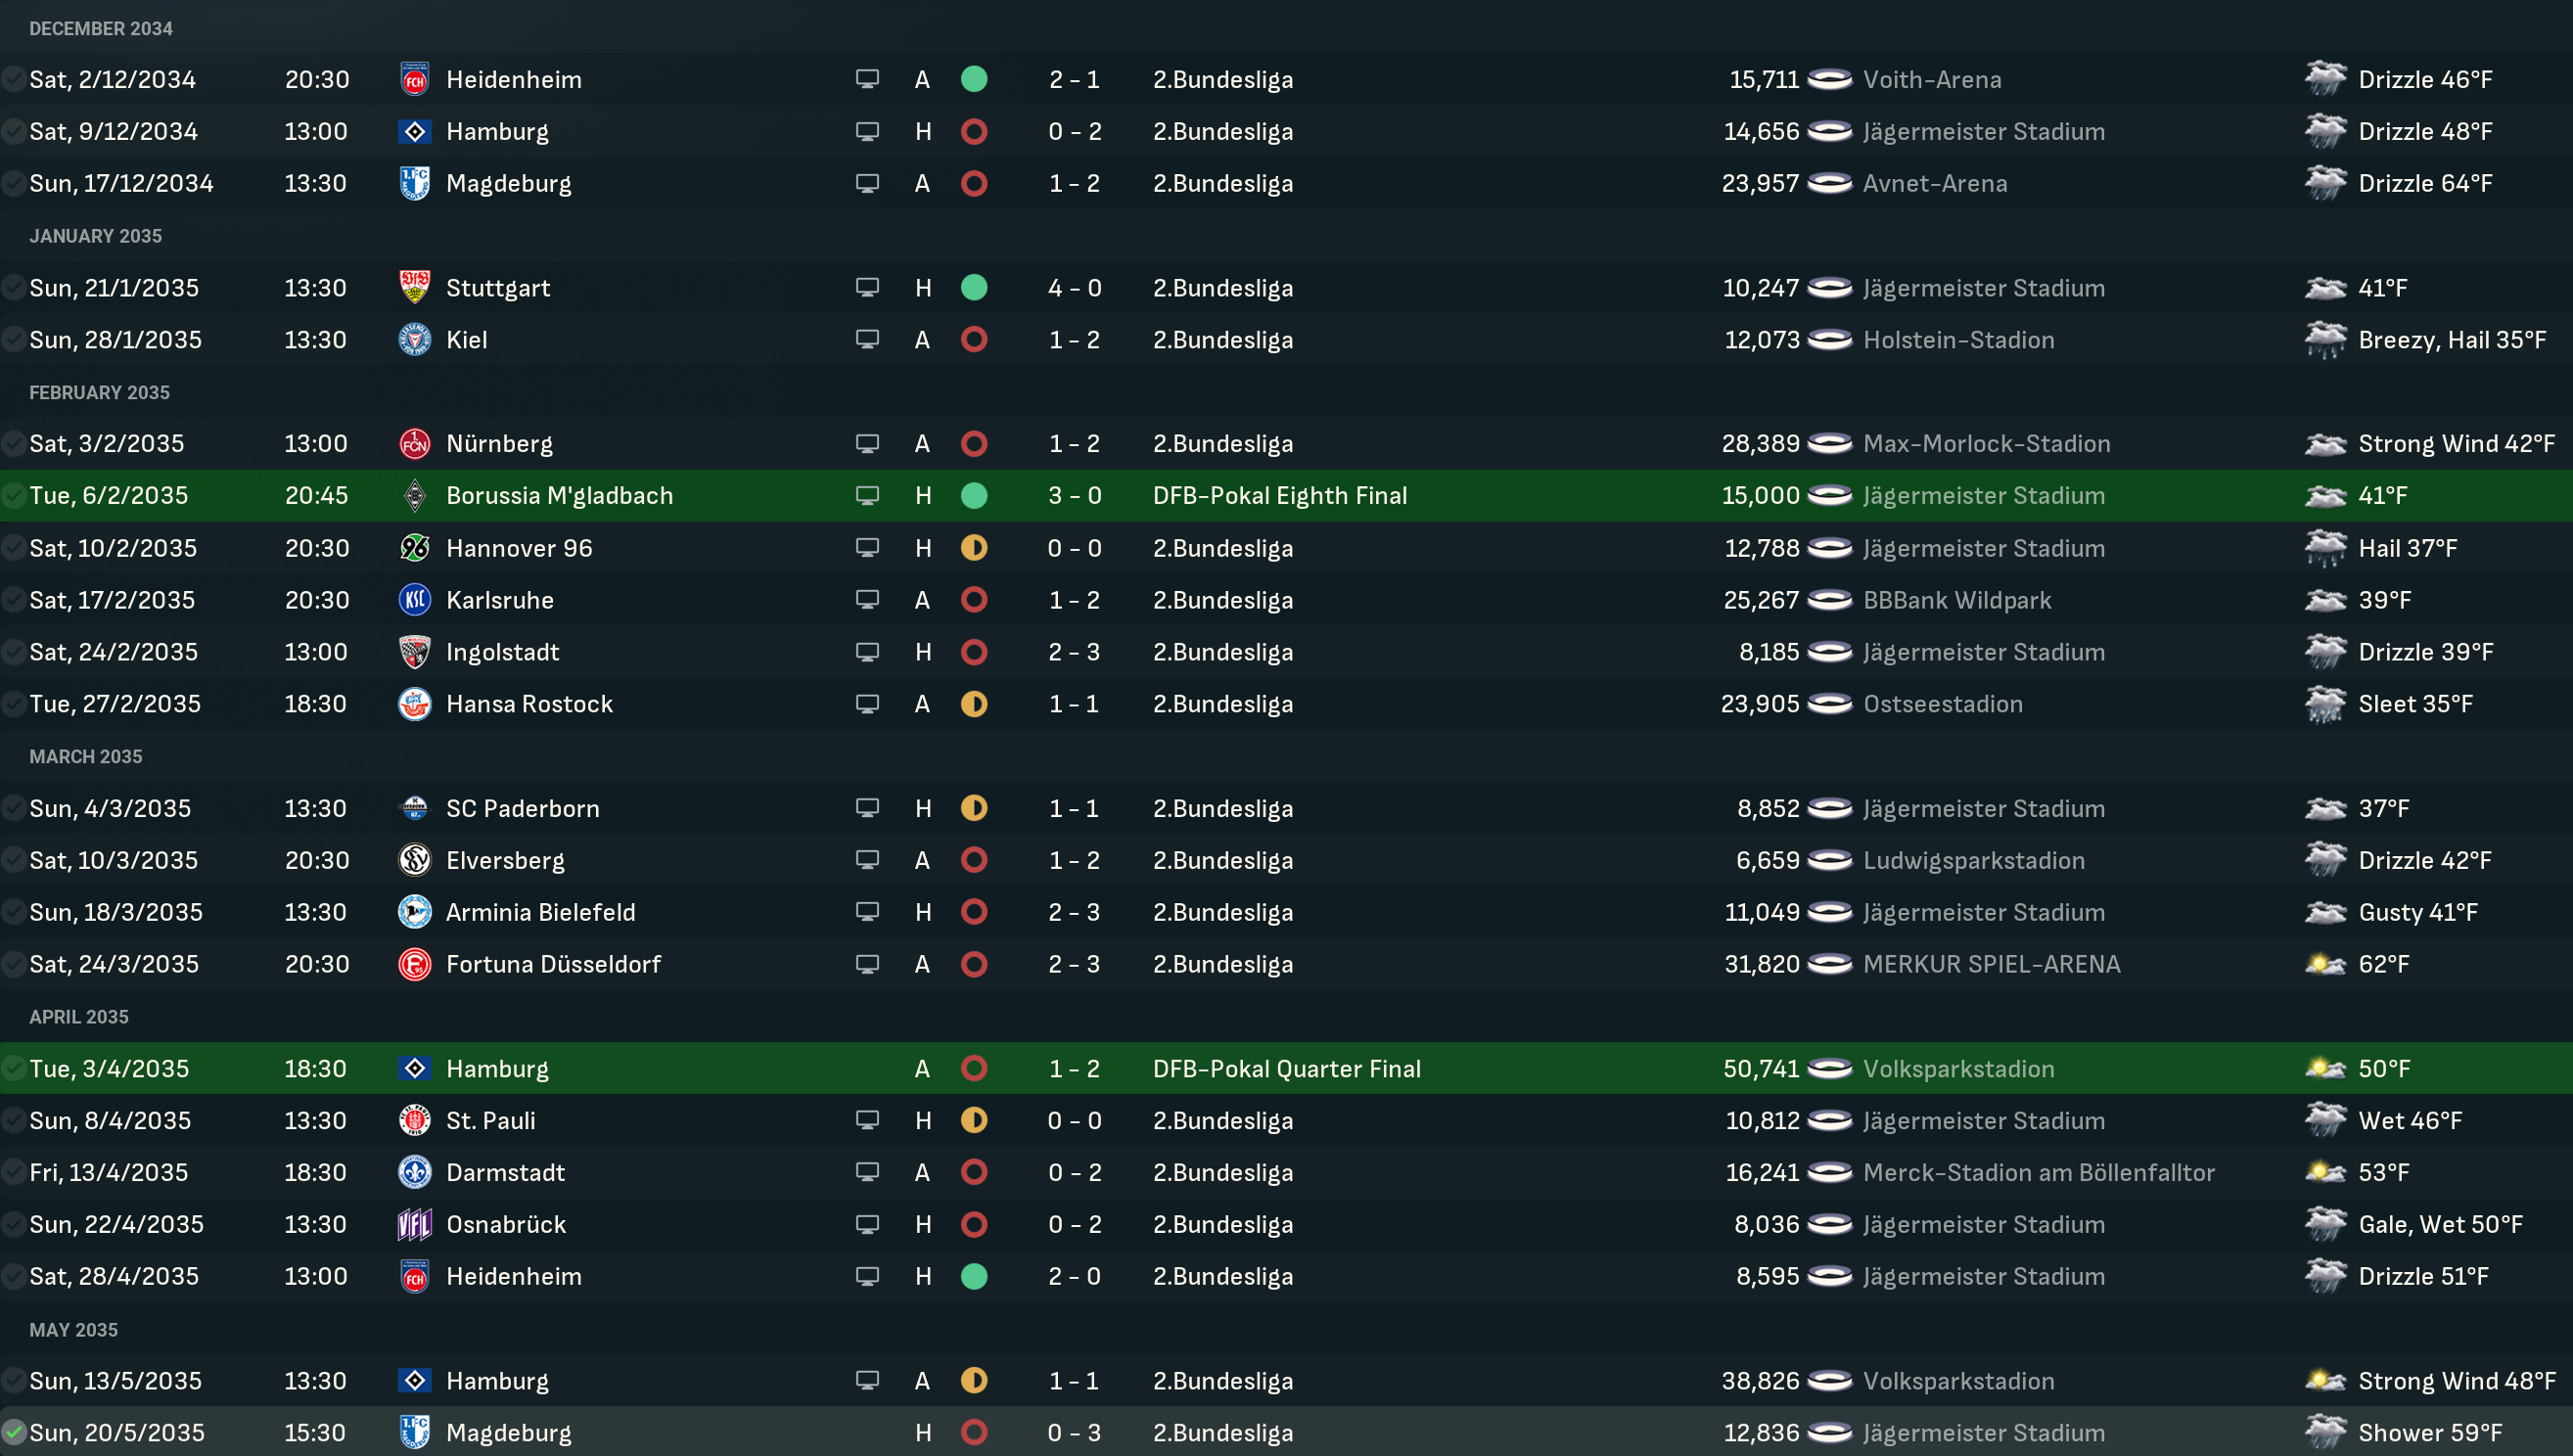Click the Hannover 96 club logo

414,548
